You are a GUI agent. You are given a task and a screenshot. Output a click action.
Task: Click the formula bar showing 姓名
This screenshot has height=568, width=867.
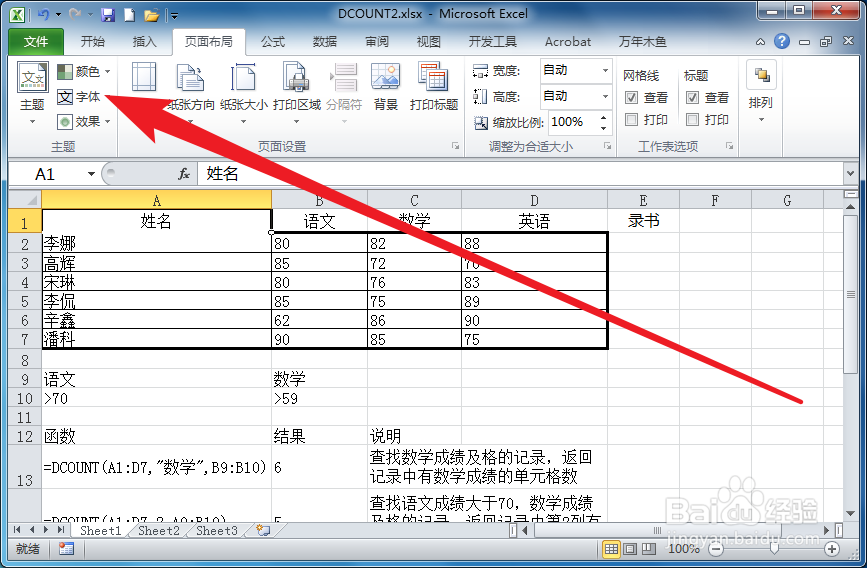[520, 174]
